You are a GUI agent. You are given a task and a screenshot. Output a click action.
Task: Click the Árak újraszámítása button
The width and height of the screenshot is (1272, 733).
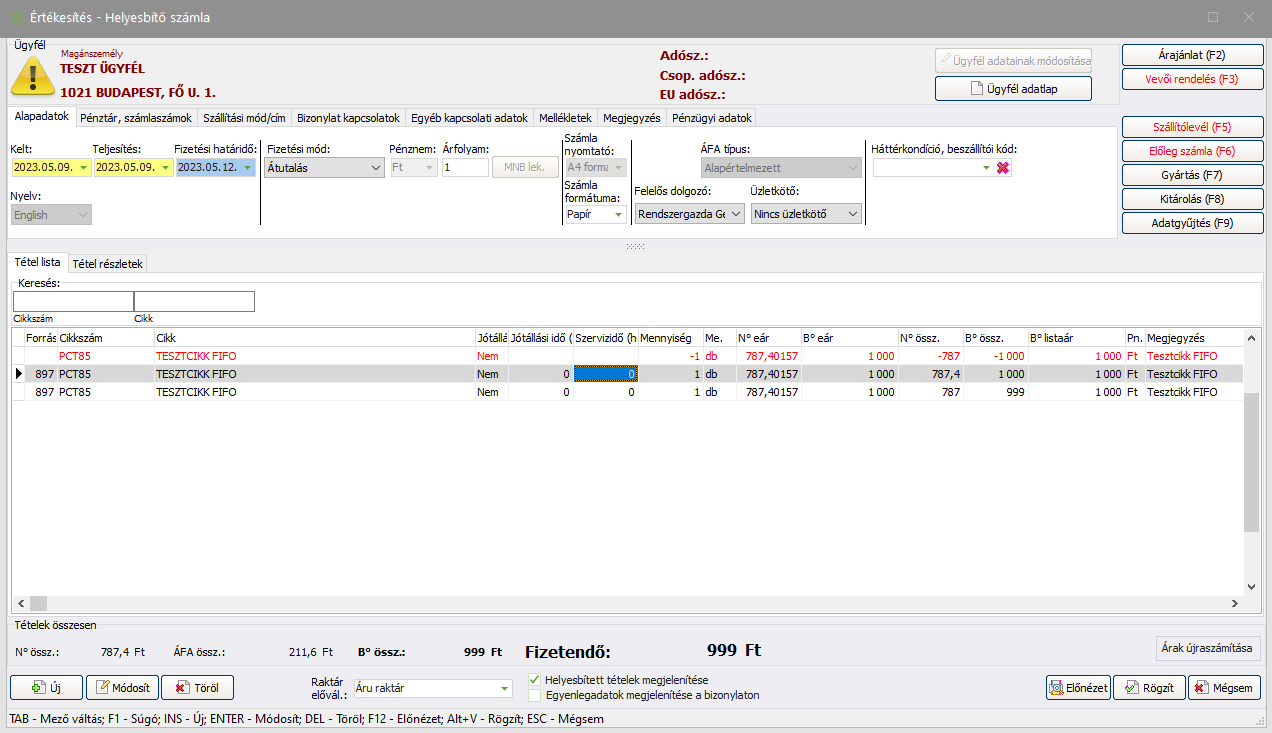(x=1207, y=648)
